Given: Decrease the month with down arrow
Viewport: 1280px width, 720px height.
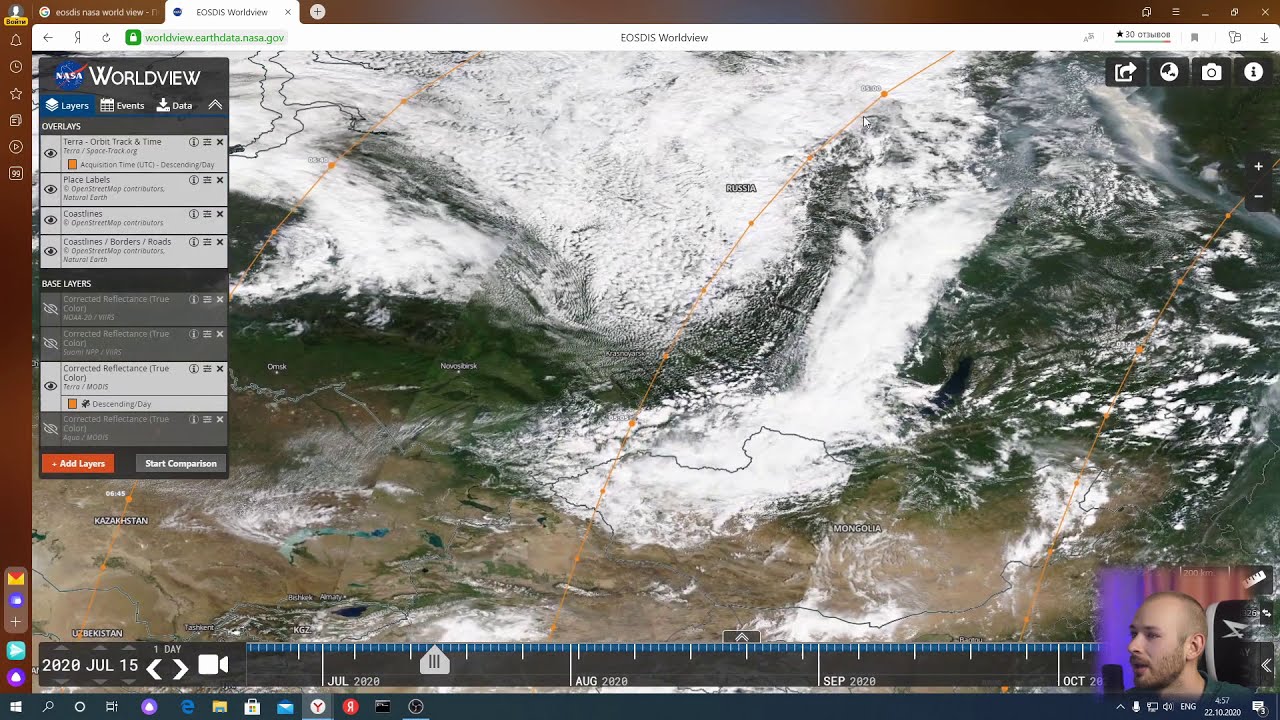Looking at the screenshot, I should pyautogui.click(x=99, y=681).
